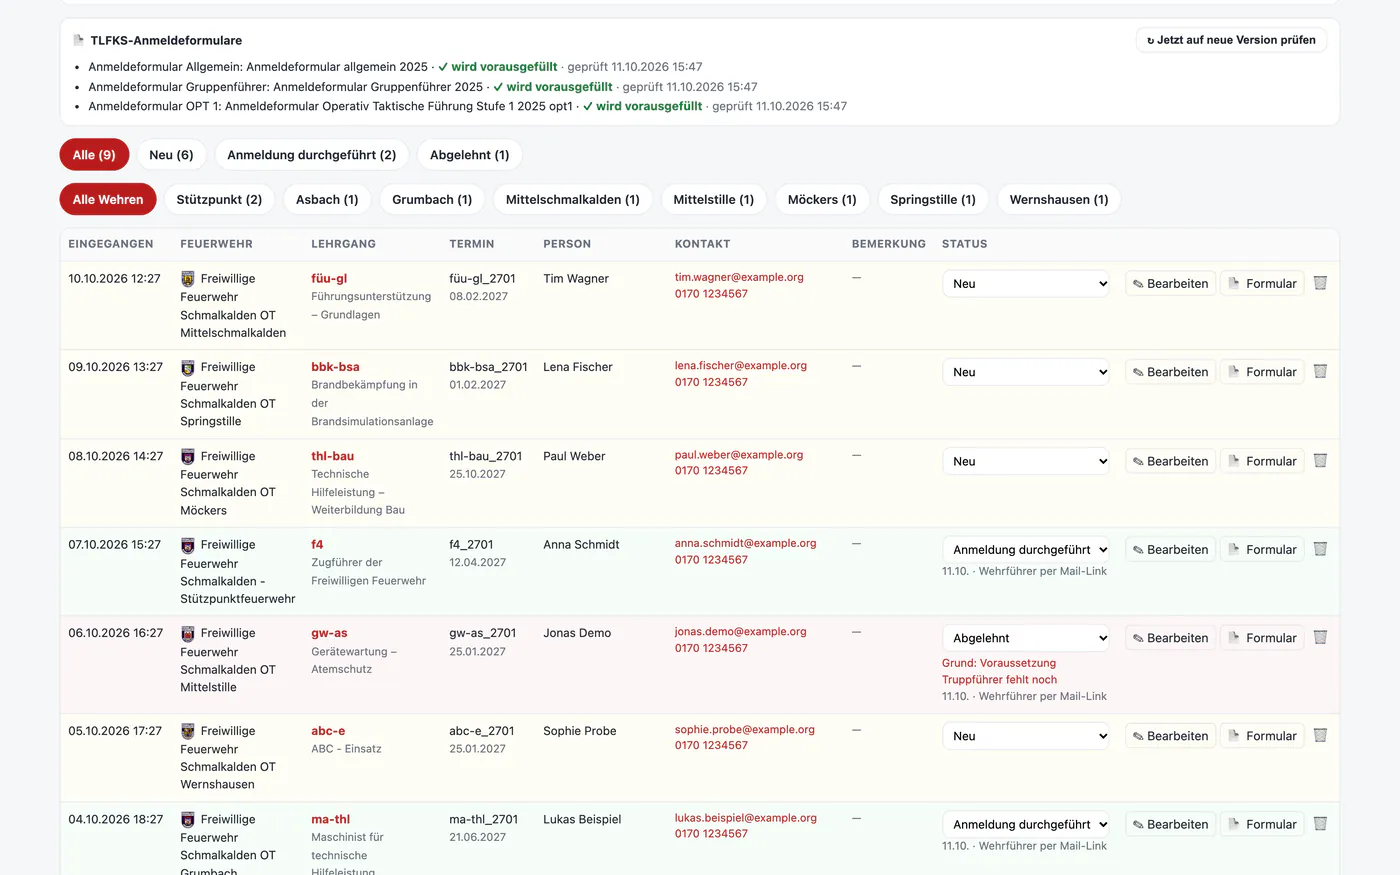The height and width of the screenshot is (875, 1400).
Task: Open the thl-bau course link
Action: click(332, 456)
